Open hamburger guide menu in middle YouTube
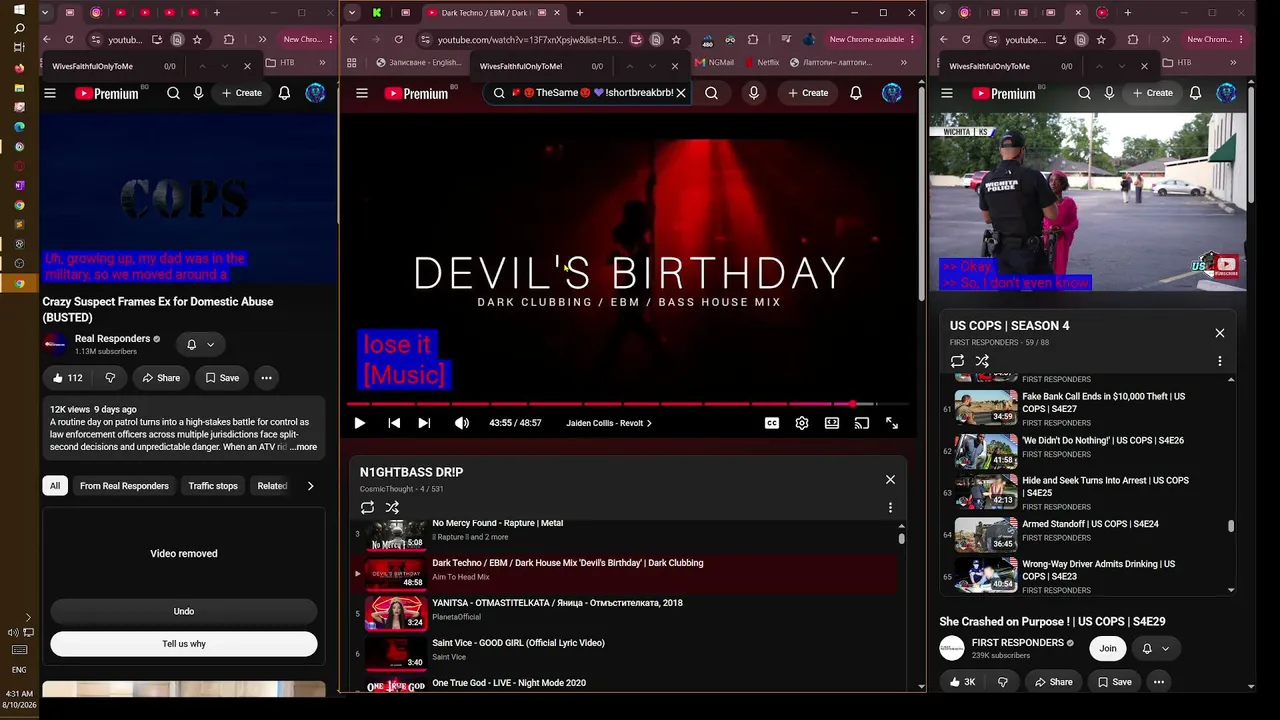Image resolution: width=1280 pixels, height=720 pixels. coord(362,93)
